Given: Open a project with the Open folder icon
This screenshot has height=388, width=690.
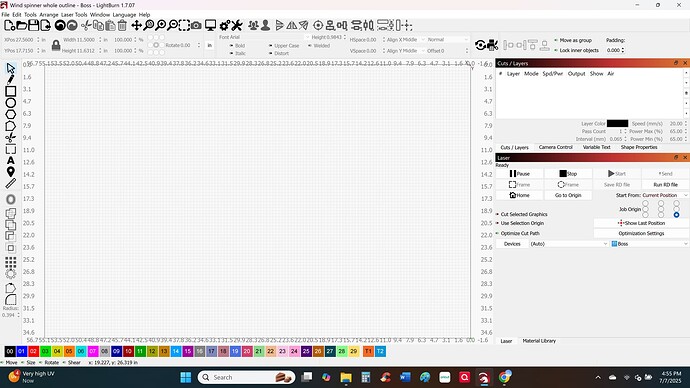Looking at the screenshot, I should click(x=21, y=26).
